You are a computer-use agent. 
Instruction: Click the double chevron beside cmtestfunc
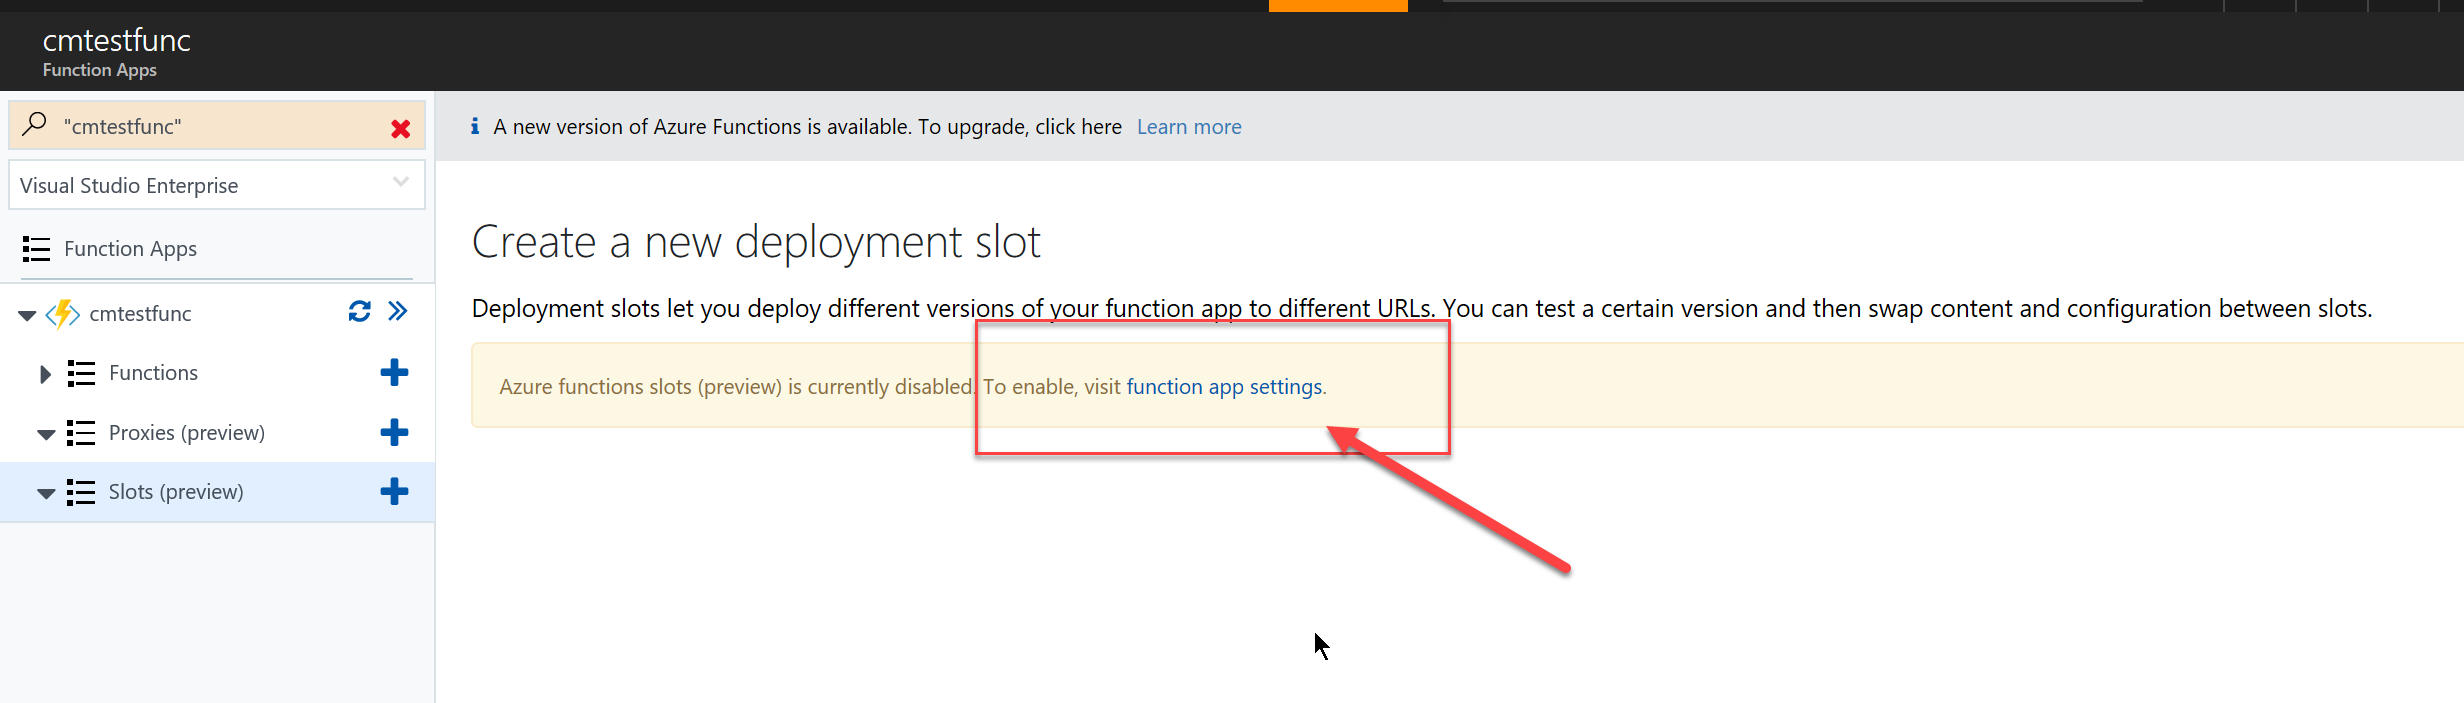point(398,311)
